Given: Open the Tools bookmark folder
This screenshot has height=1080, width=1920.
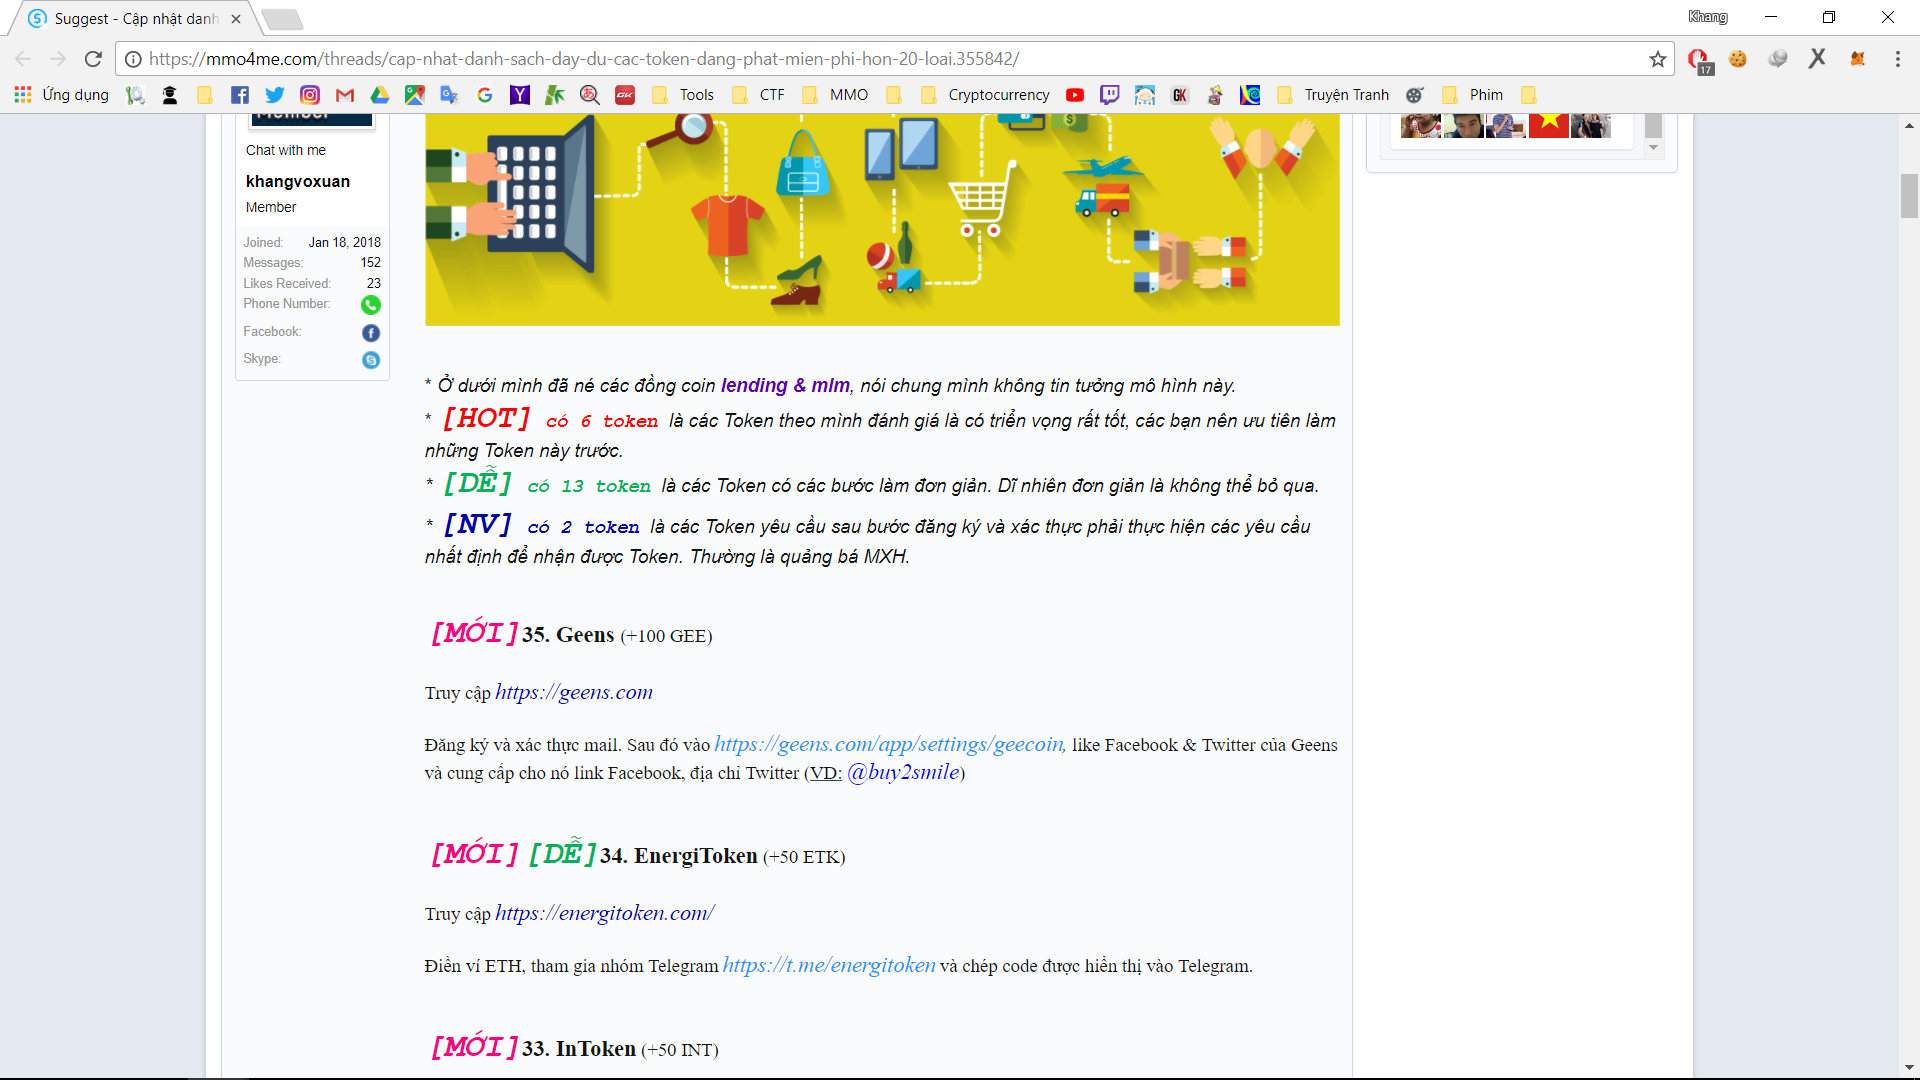Looking at the screenshot, I should point(684,95).
